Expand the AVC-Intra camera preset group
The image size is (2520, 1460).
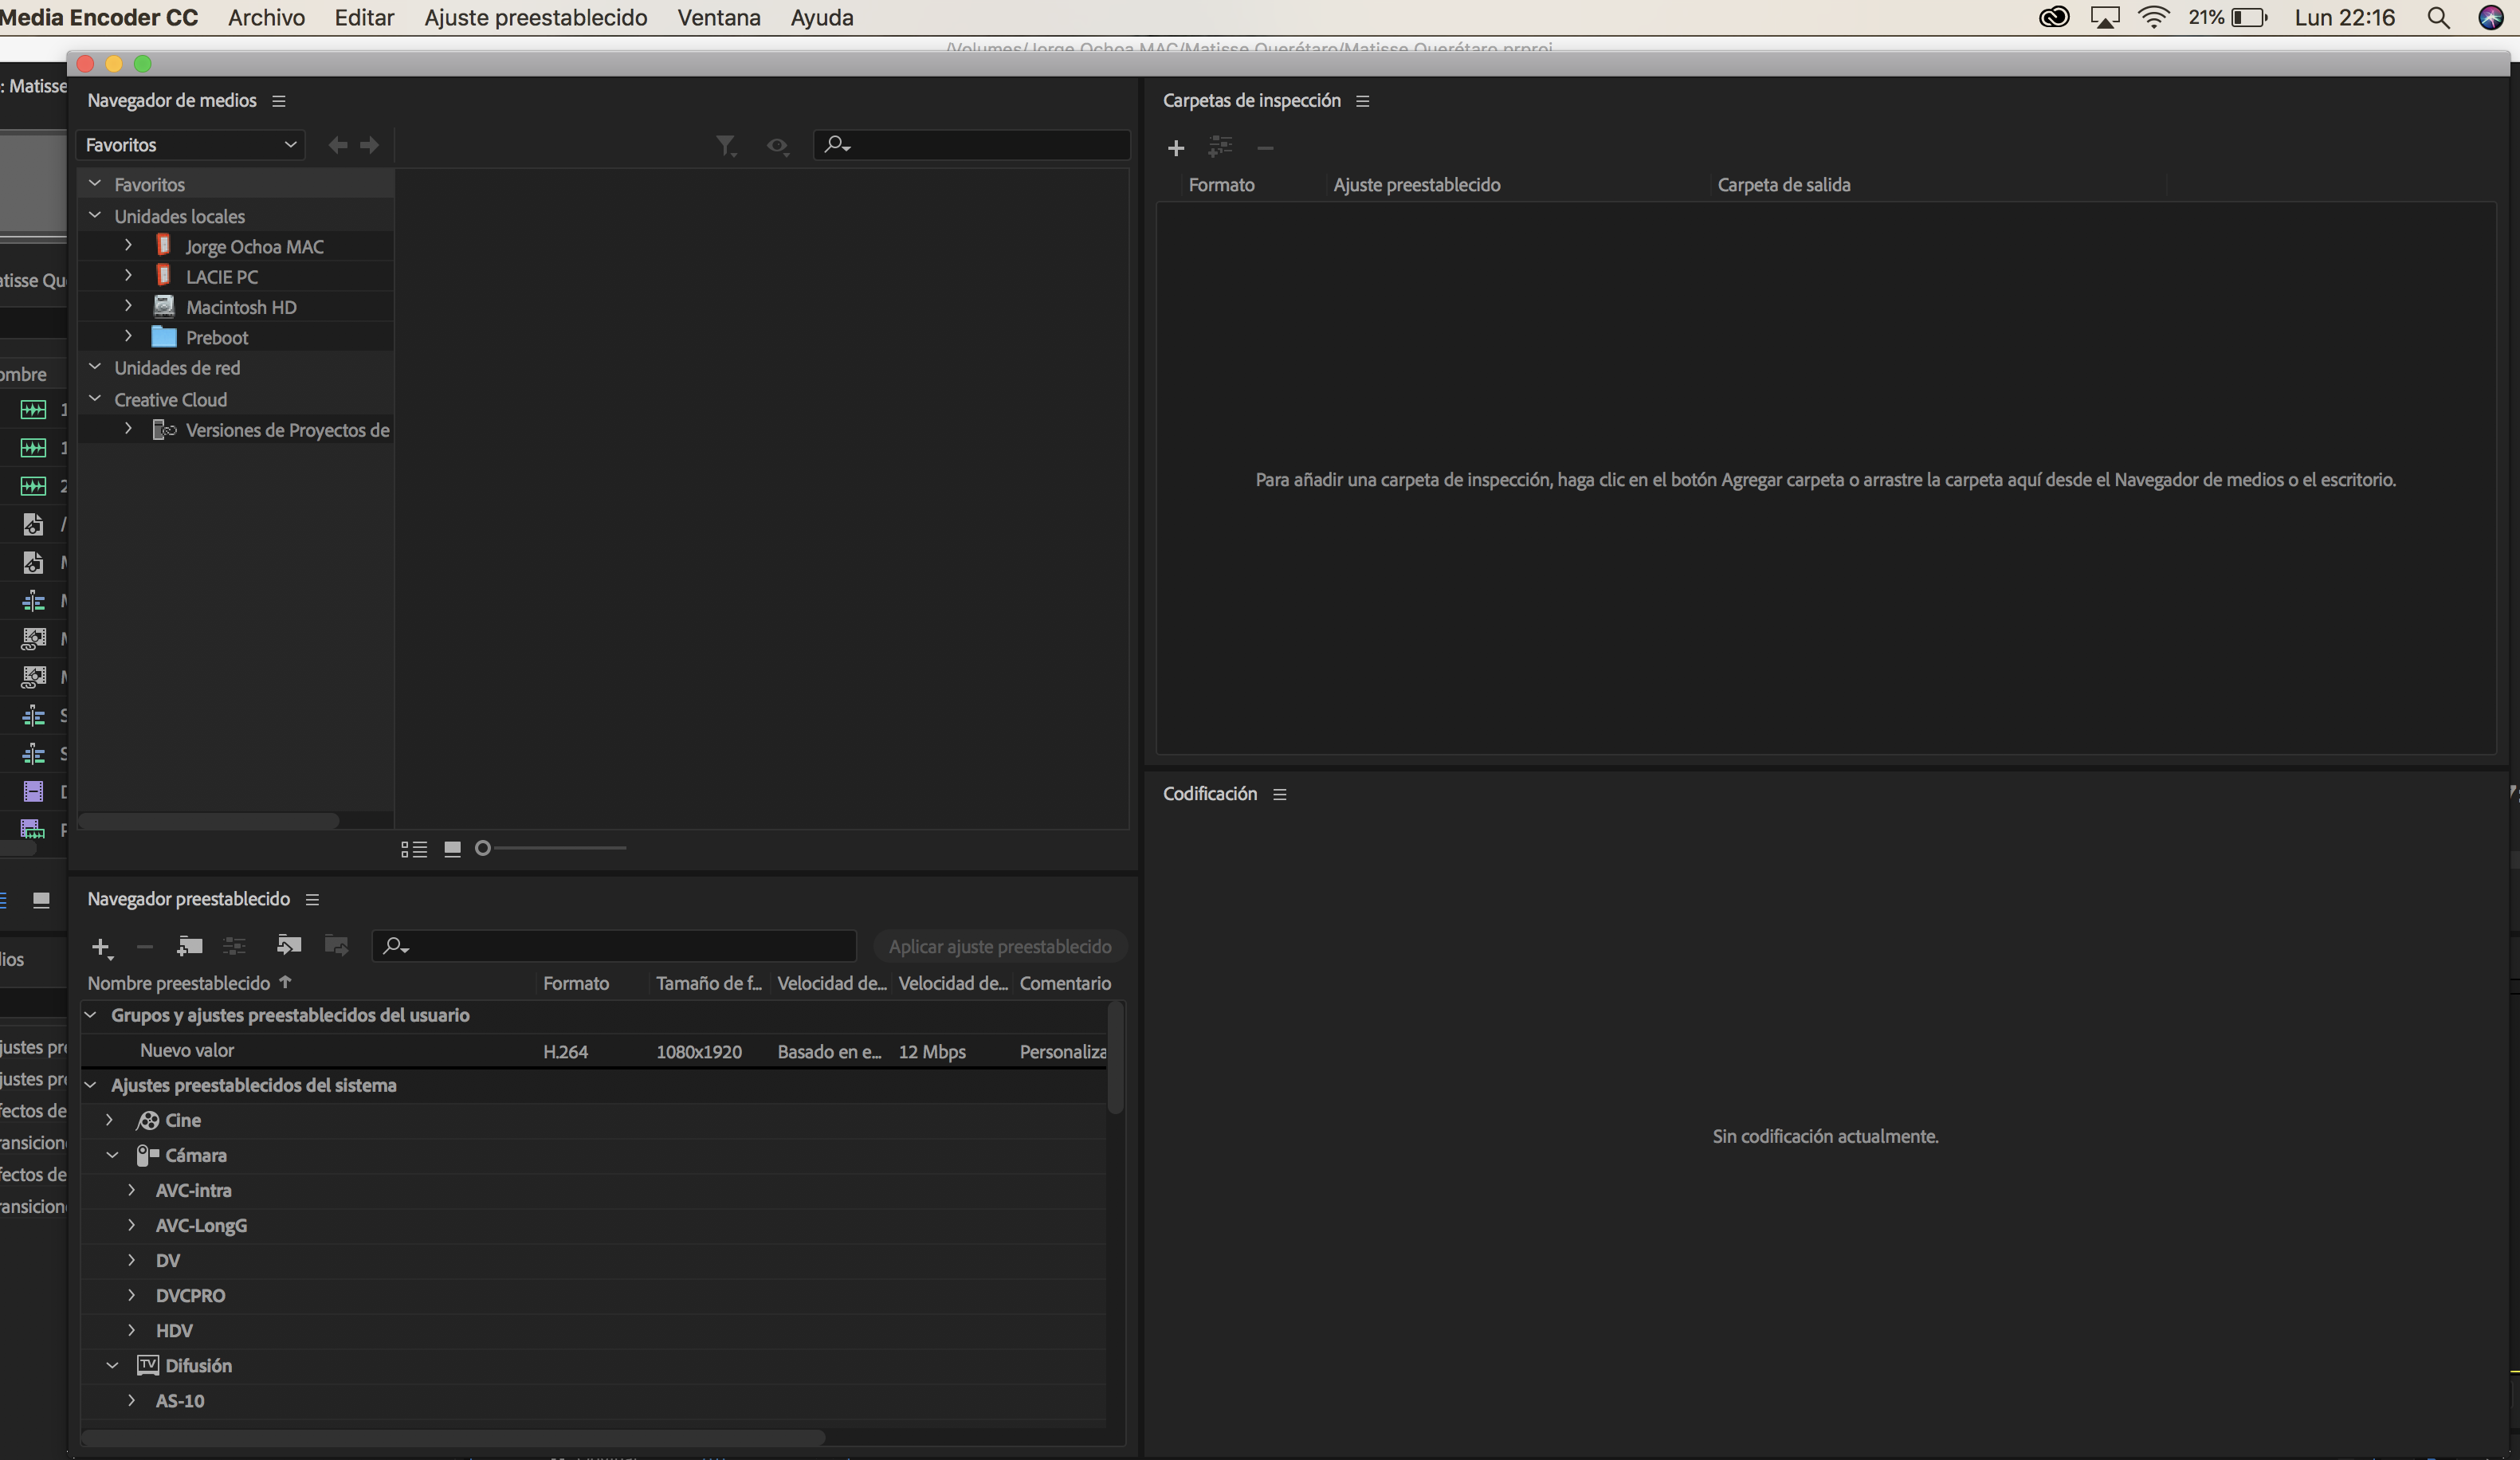tap(134, 1191)
